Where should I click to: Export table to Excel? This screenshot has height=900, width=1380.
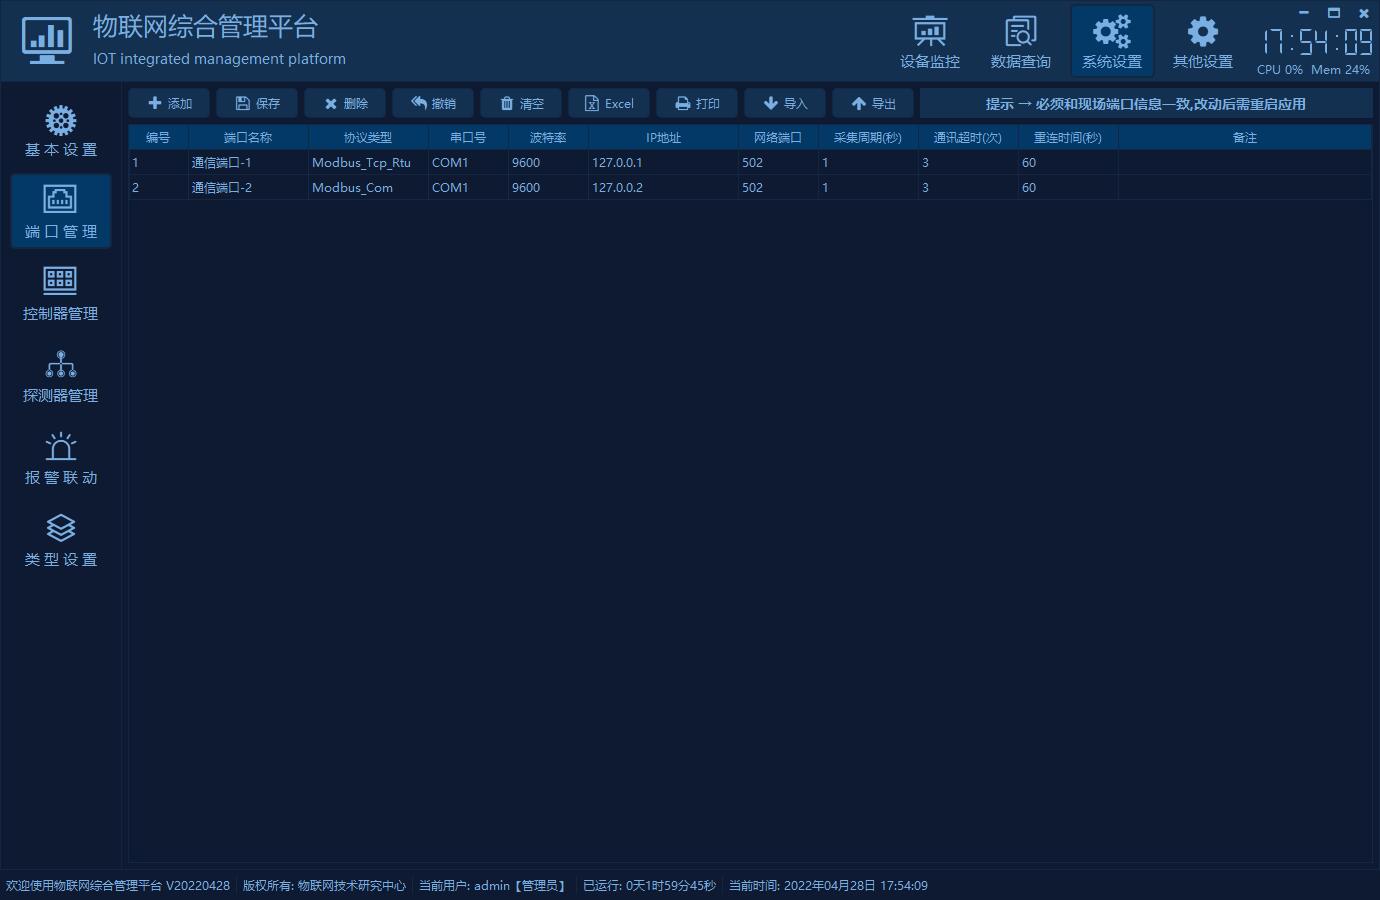(609, 104)
